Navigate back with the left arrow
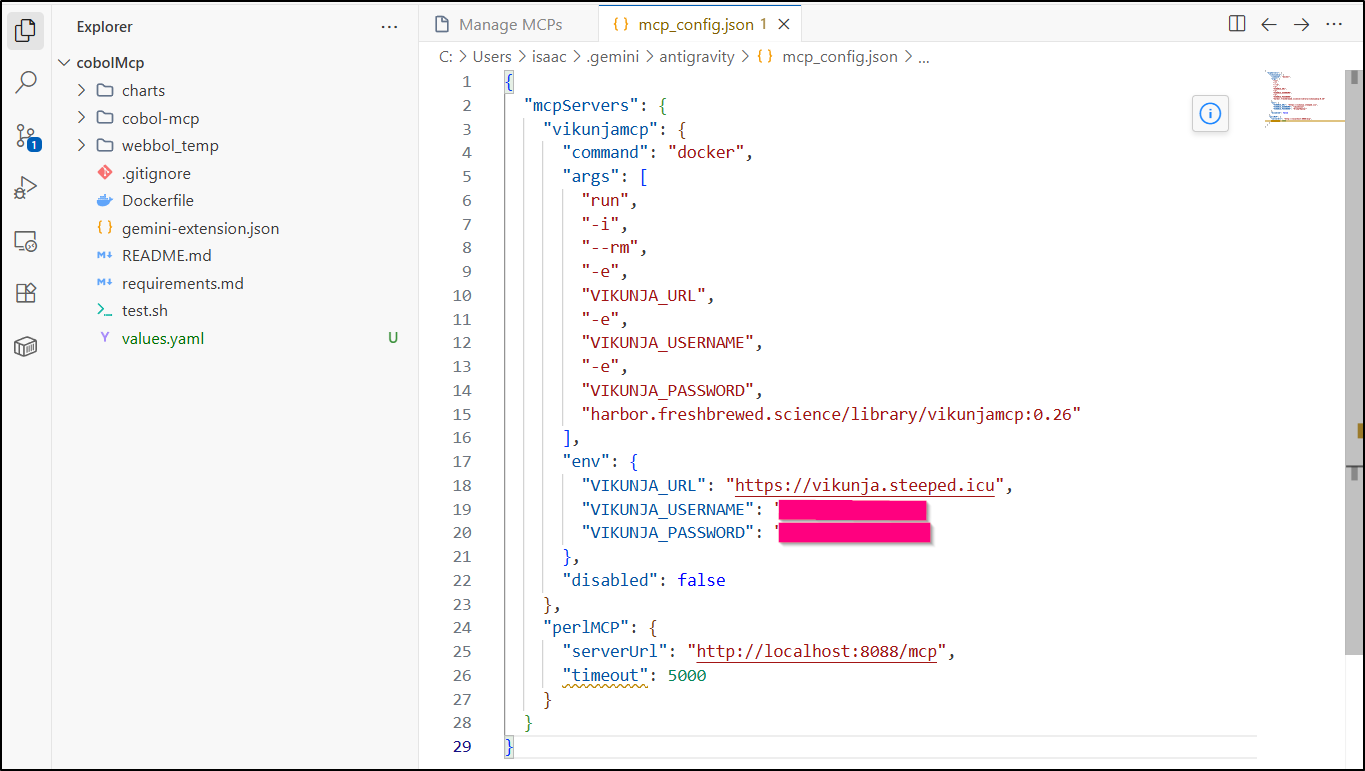 coord(1269,24)
